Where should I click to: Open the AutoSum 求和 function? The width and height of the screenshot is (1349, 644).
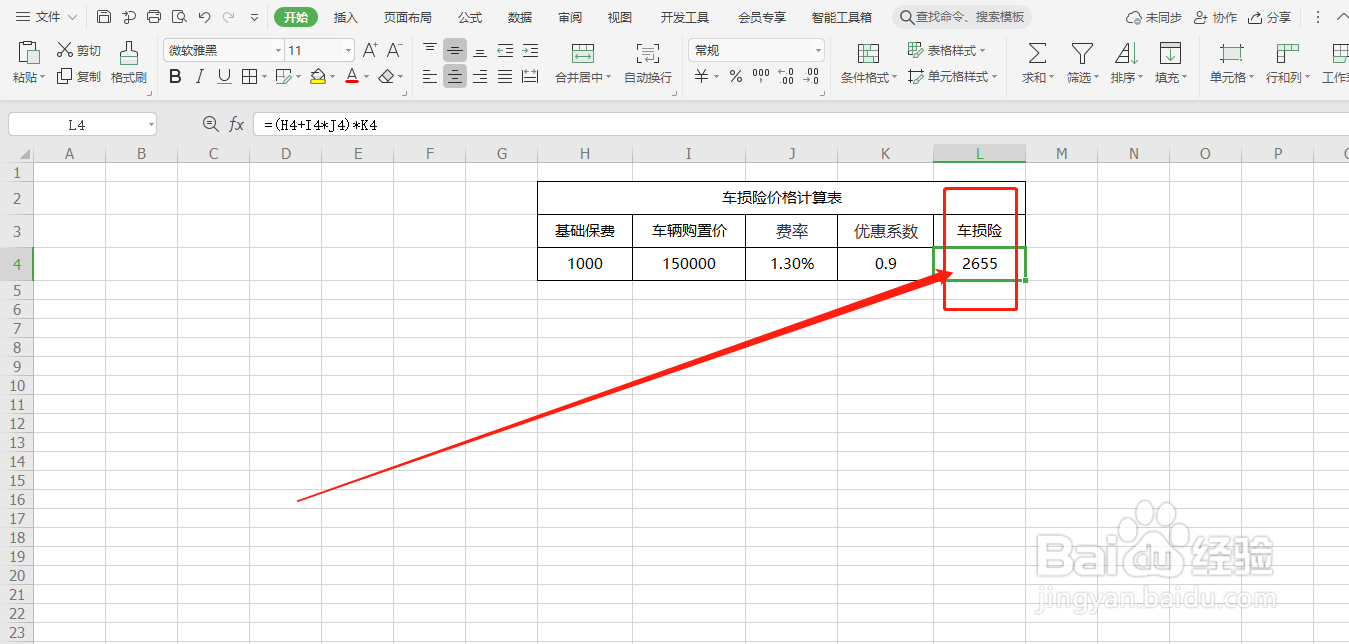tap(1036, 60)
